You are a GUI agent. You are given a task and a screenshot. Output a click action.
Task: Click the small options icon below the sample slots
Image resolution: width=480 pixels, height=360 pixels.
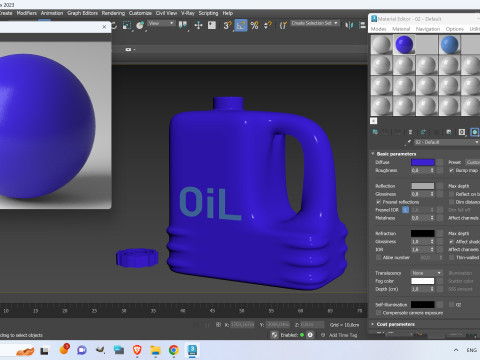point(374,121)
